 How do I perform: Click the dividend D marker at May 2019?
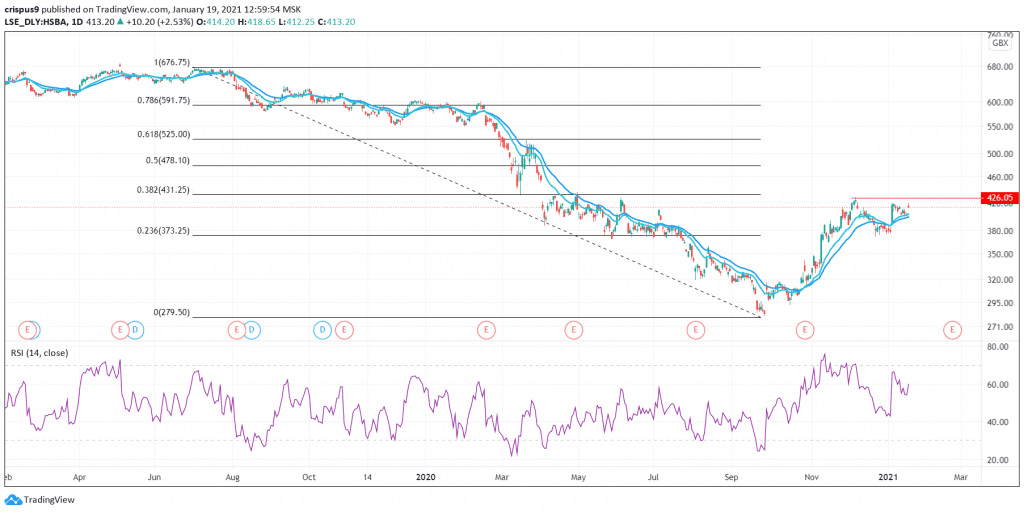click(x=135, y=330)
